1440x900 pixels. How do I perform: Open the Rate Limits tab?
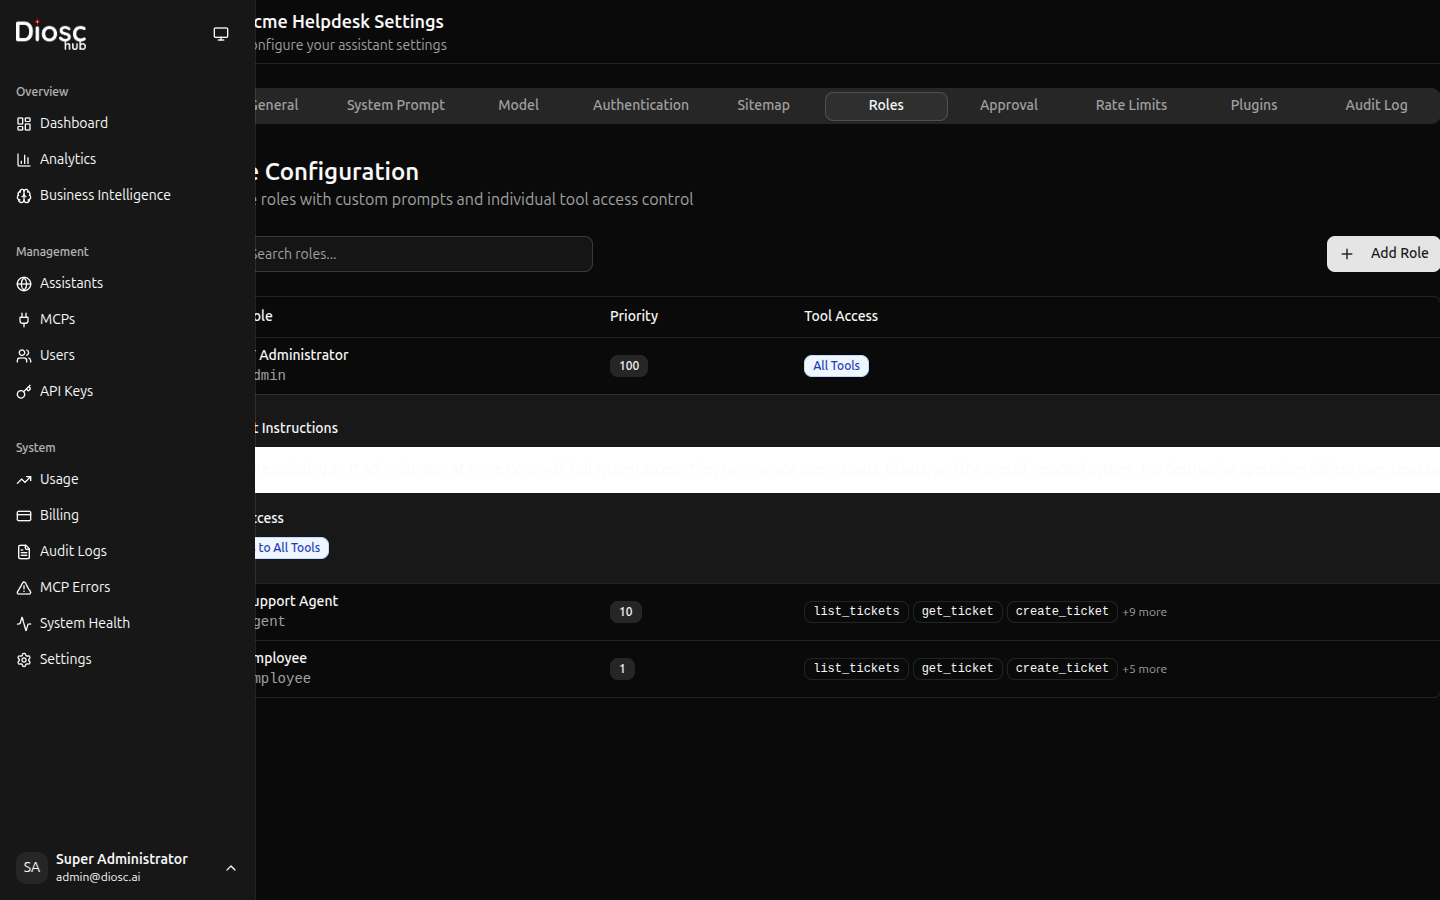click(x=1131, y=105)
